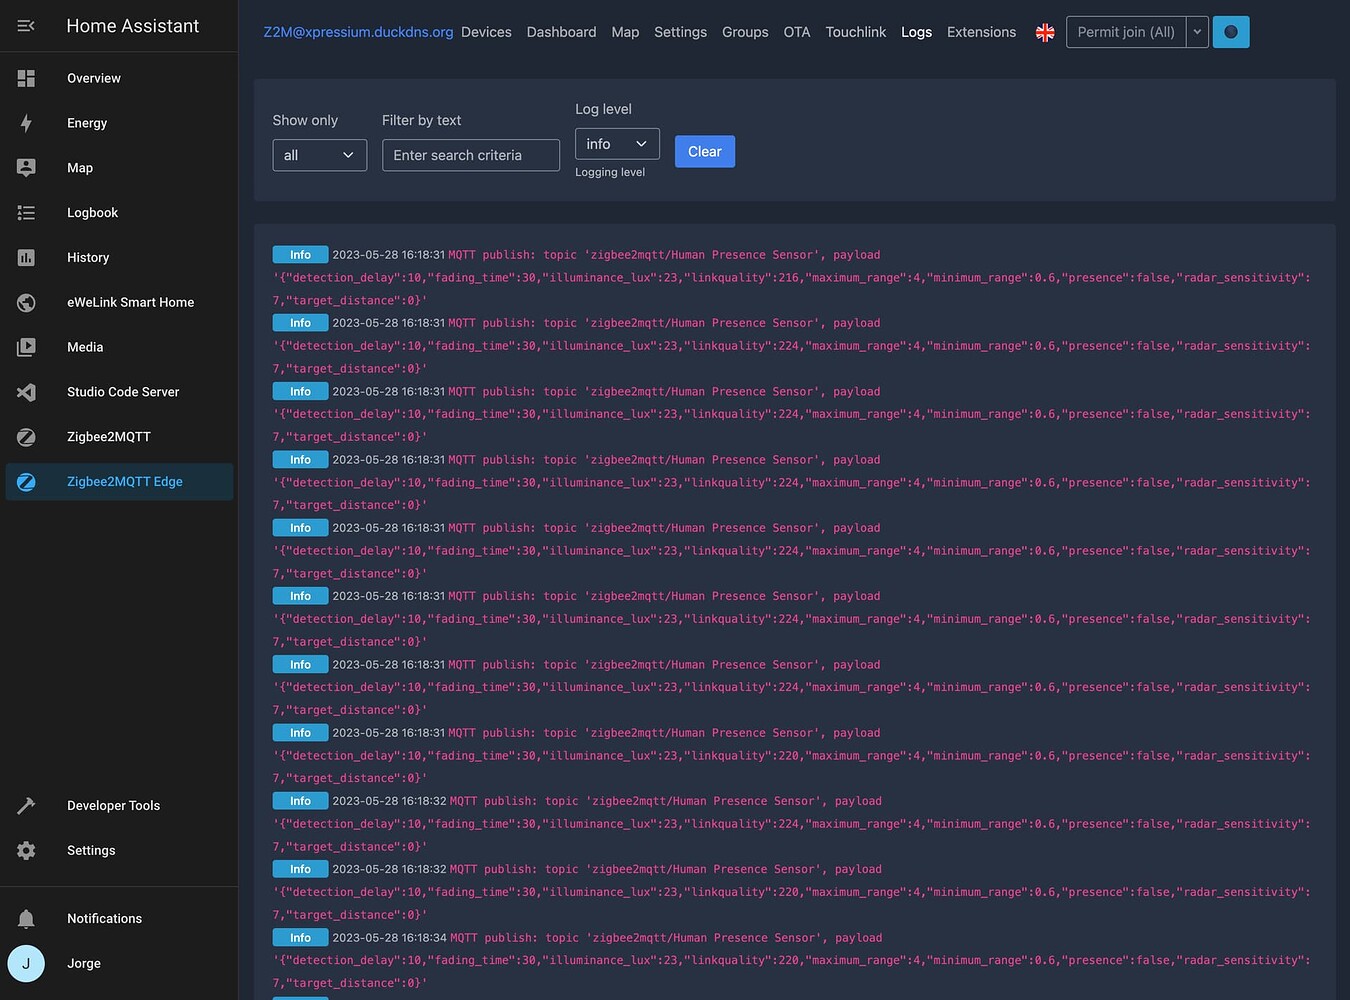
Task: Open the Logbook list icon
Action: point(26,213)
